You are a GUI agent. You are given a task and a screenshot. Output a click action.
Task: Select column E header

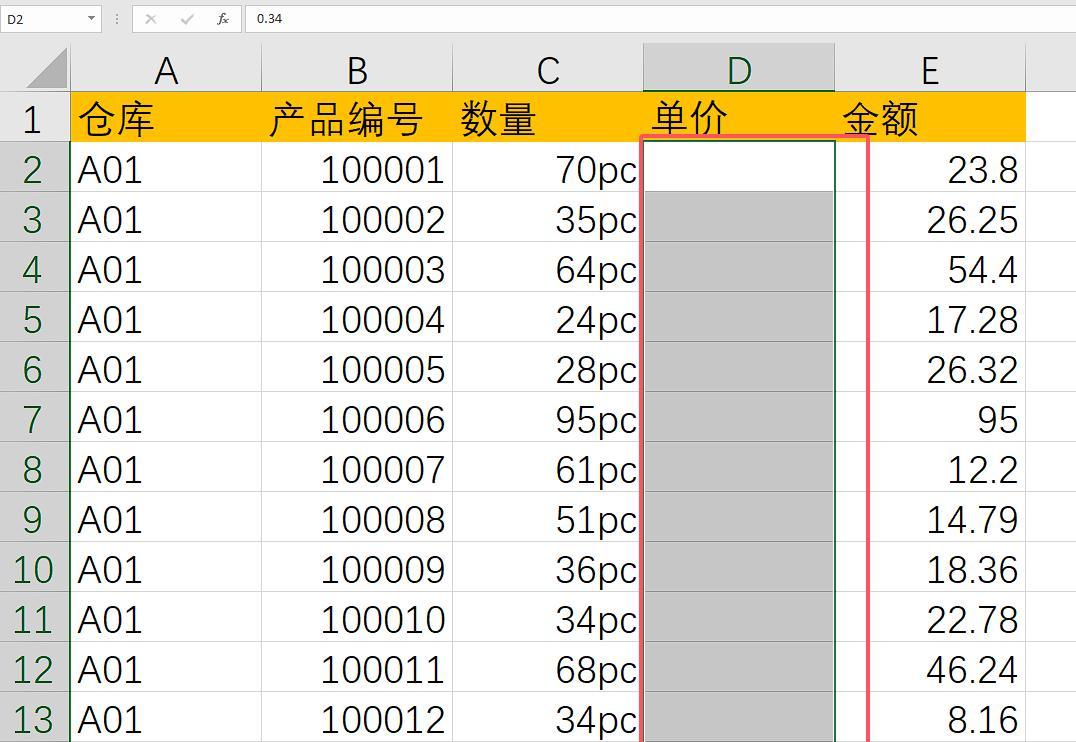[x=930, y=69]
